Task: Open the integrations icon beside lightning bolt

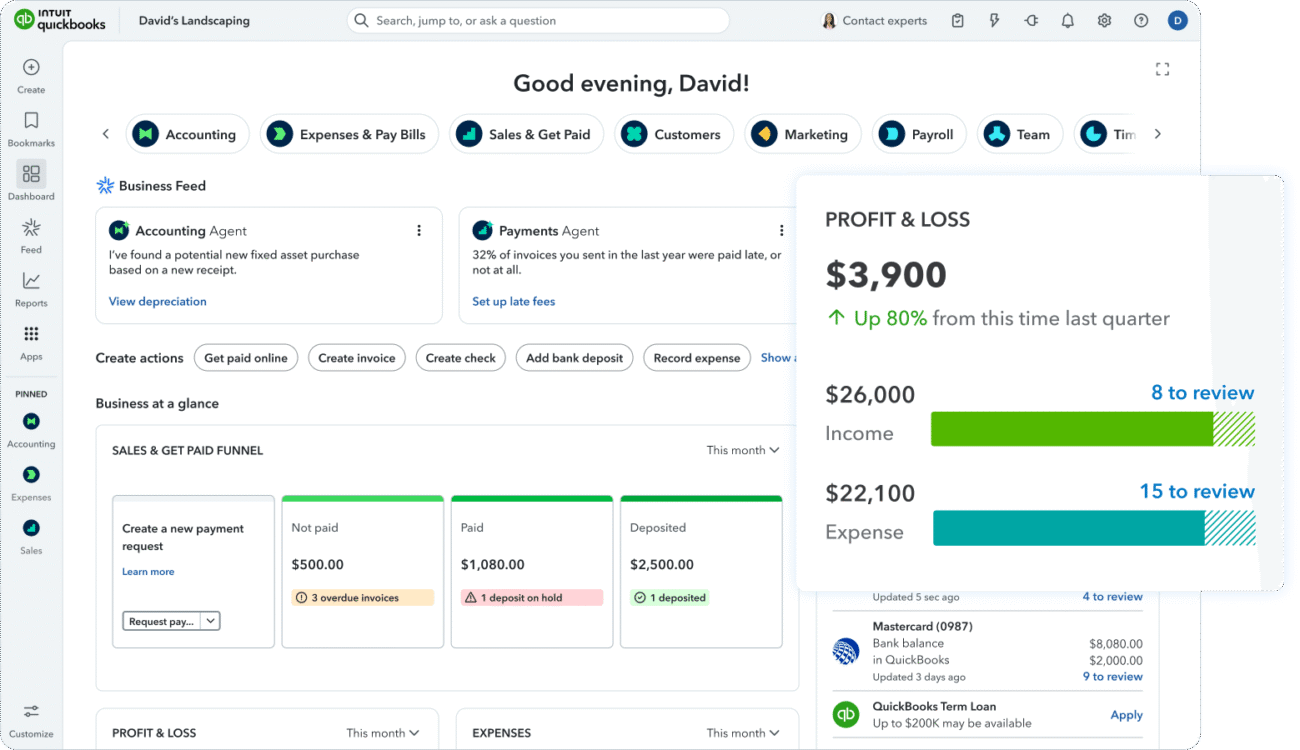Action: click(x=1031, y=20)
